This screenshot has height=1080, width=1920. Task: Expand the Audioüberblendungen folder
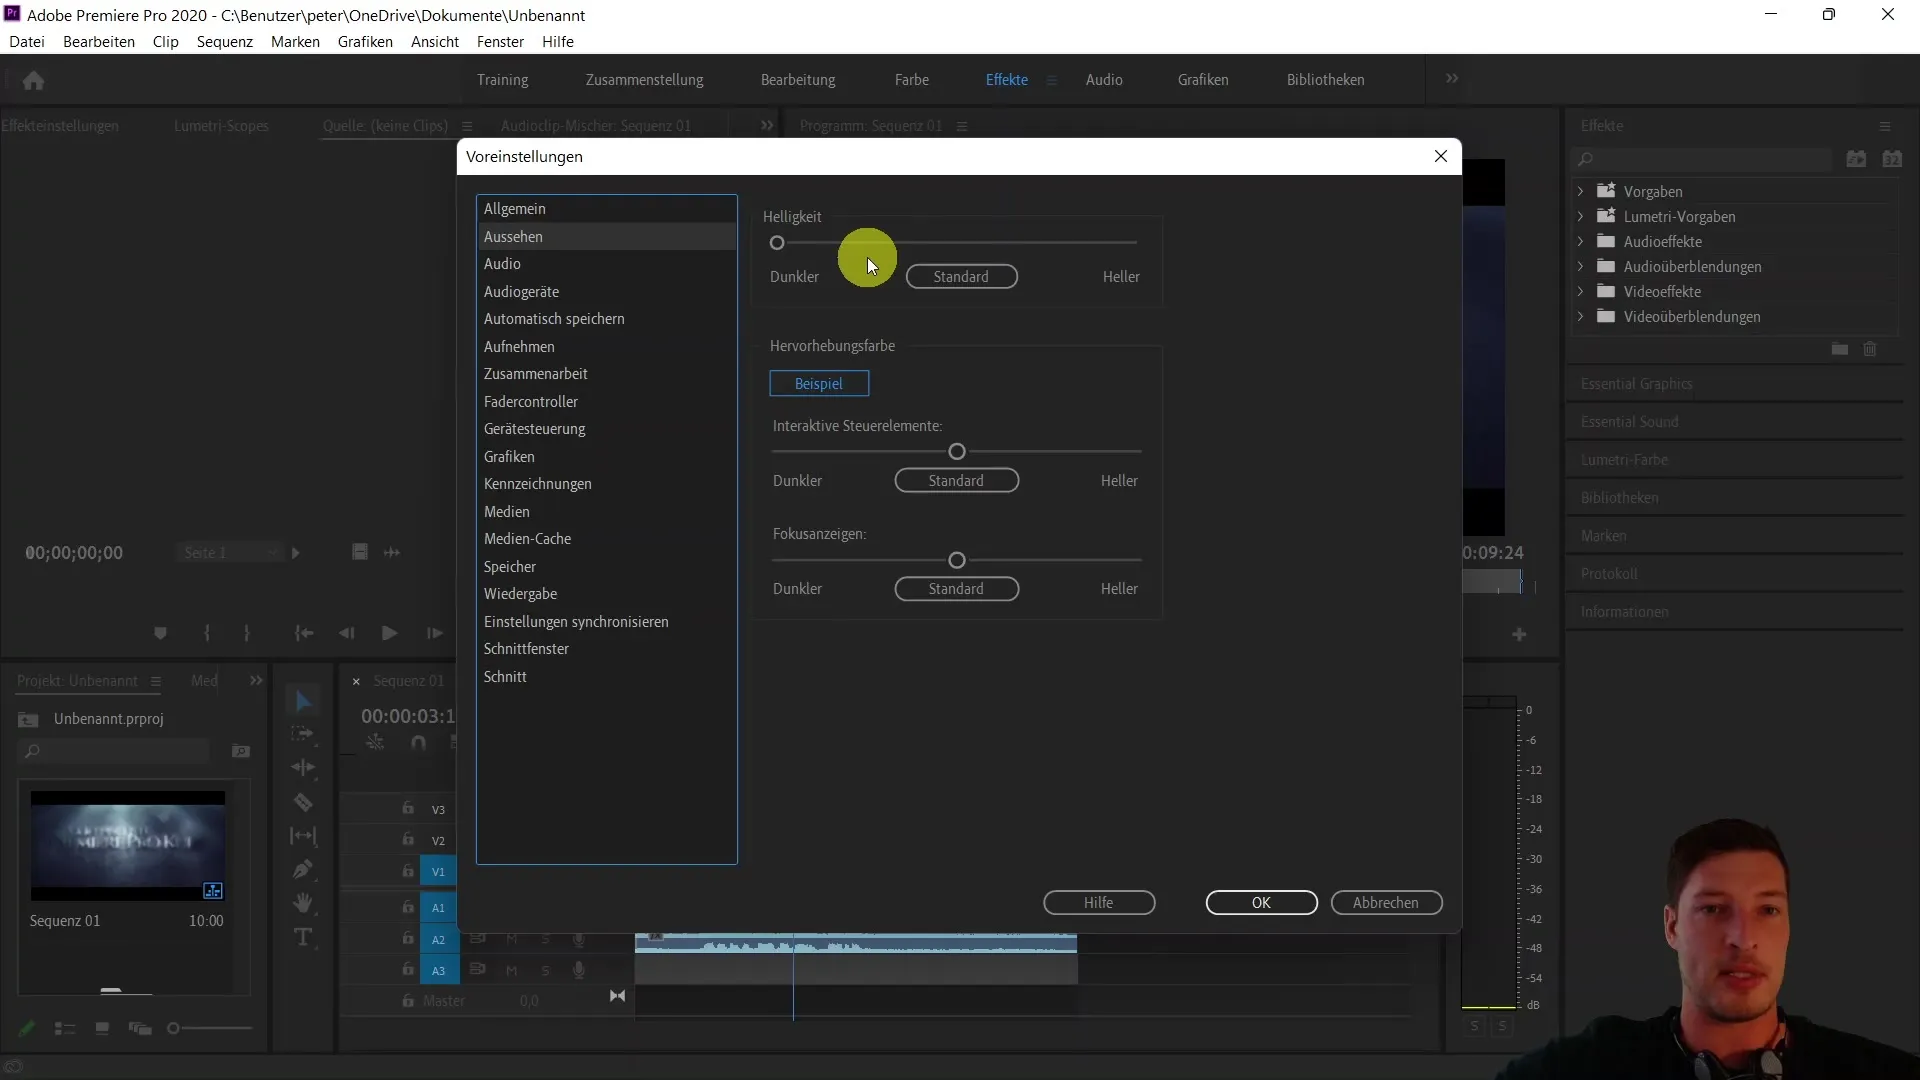click(x=1580, y=266)
